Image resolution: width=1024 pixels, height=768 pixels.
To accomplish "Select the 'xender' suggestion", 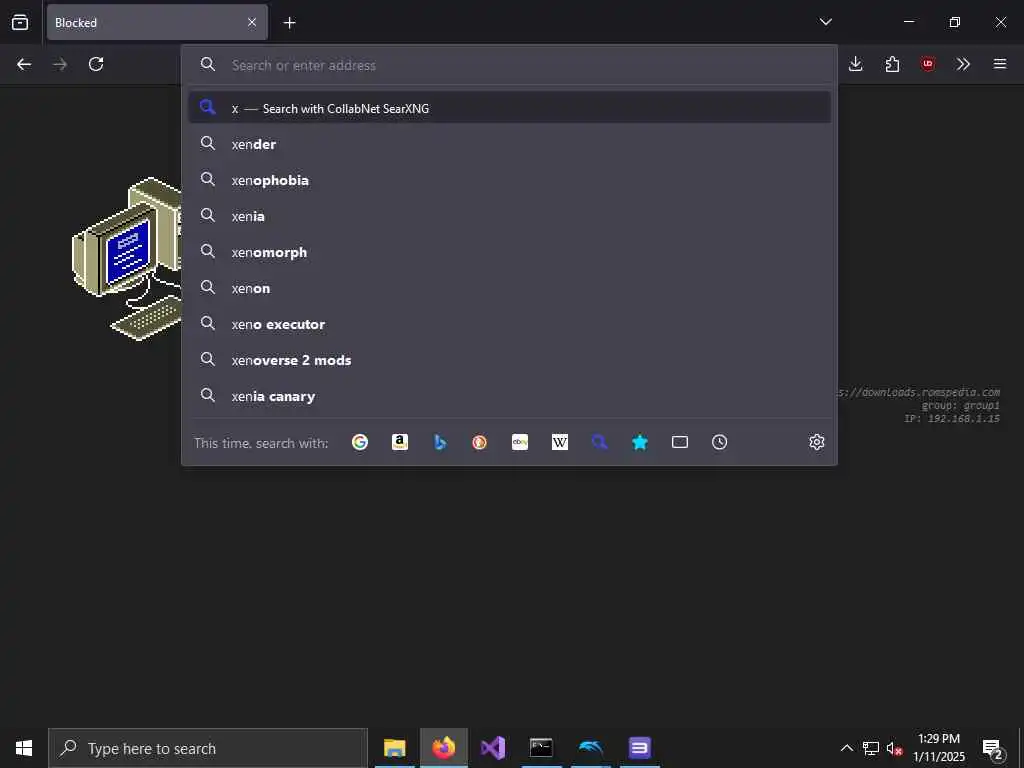I will [509, 144].
